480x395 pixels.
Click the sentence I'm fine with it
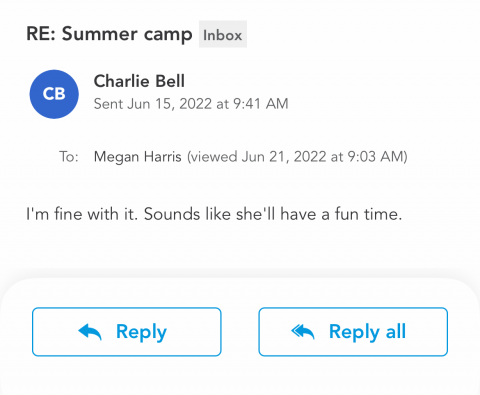pos(82,214)
